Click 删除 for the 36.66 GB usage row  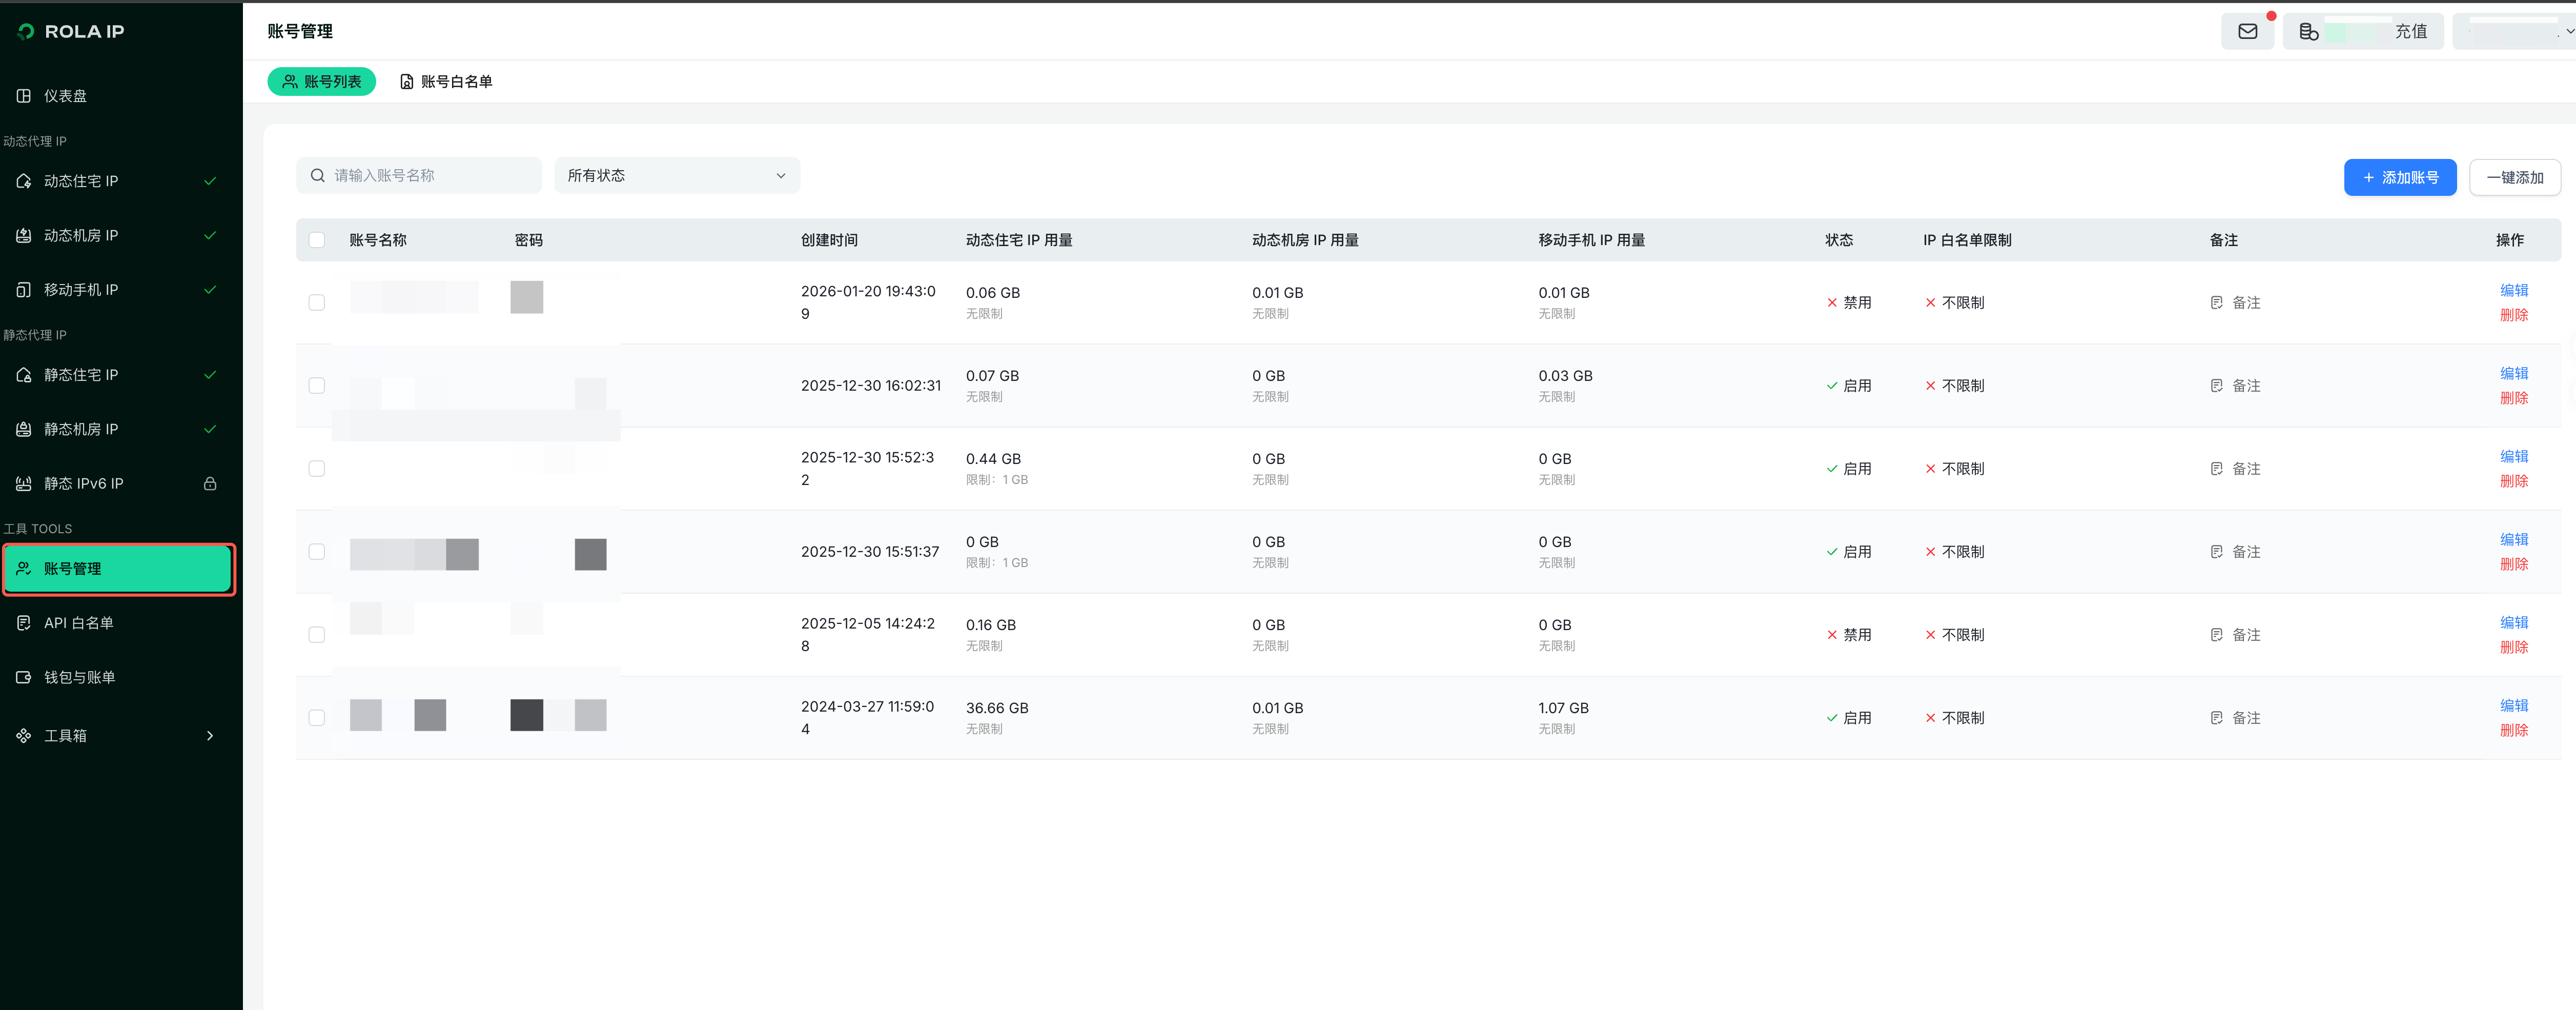tap(2513, 730)
